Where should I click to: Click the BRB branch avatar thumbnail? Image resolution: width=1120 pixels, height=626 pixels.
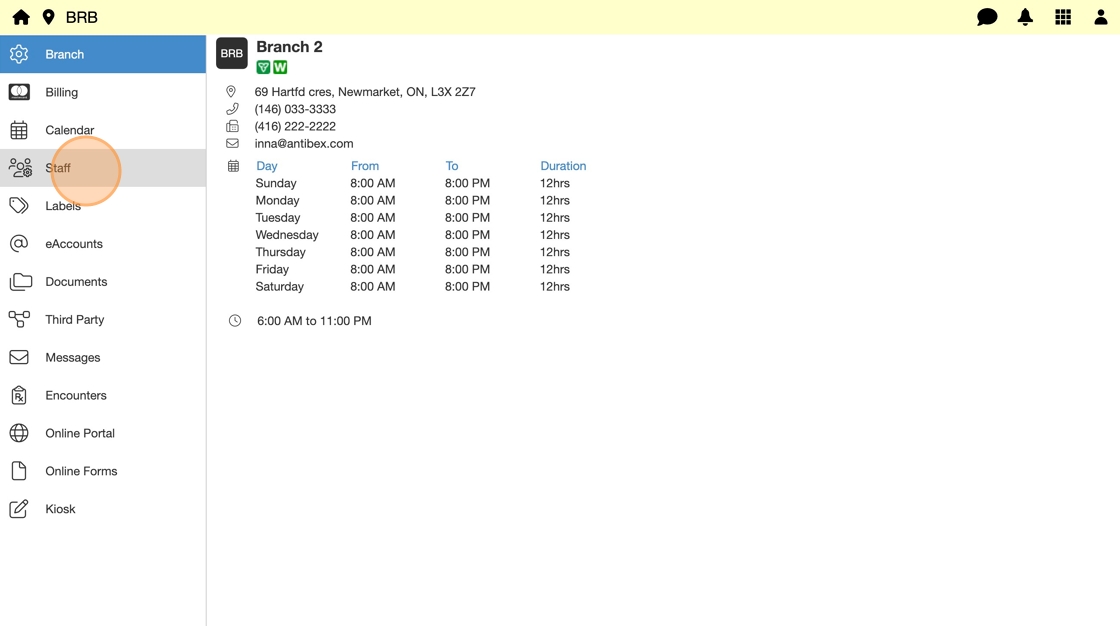[x=232, y=54]
